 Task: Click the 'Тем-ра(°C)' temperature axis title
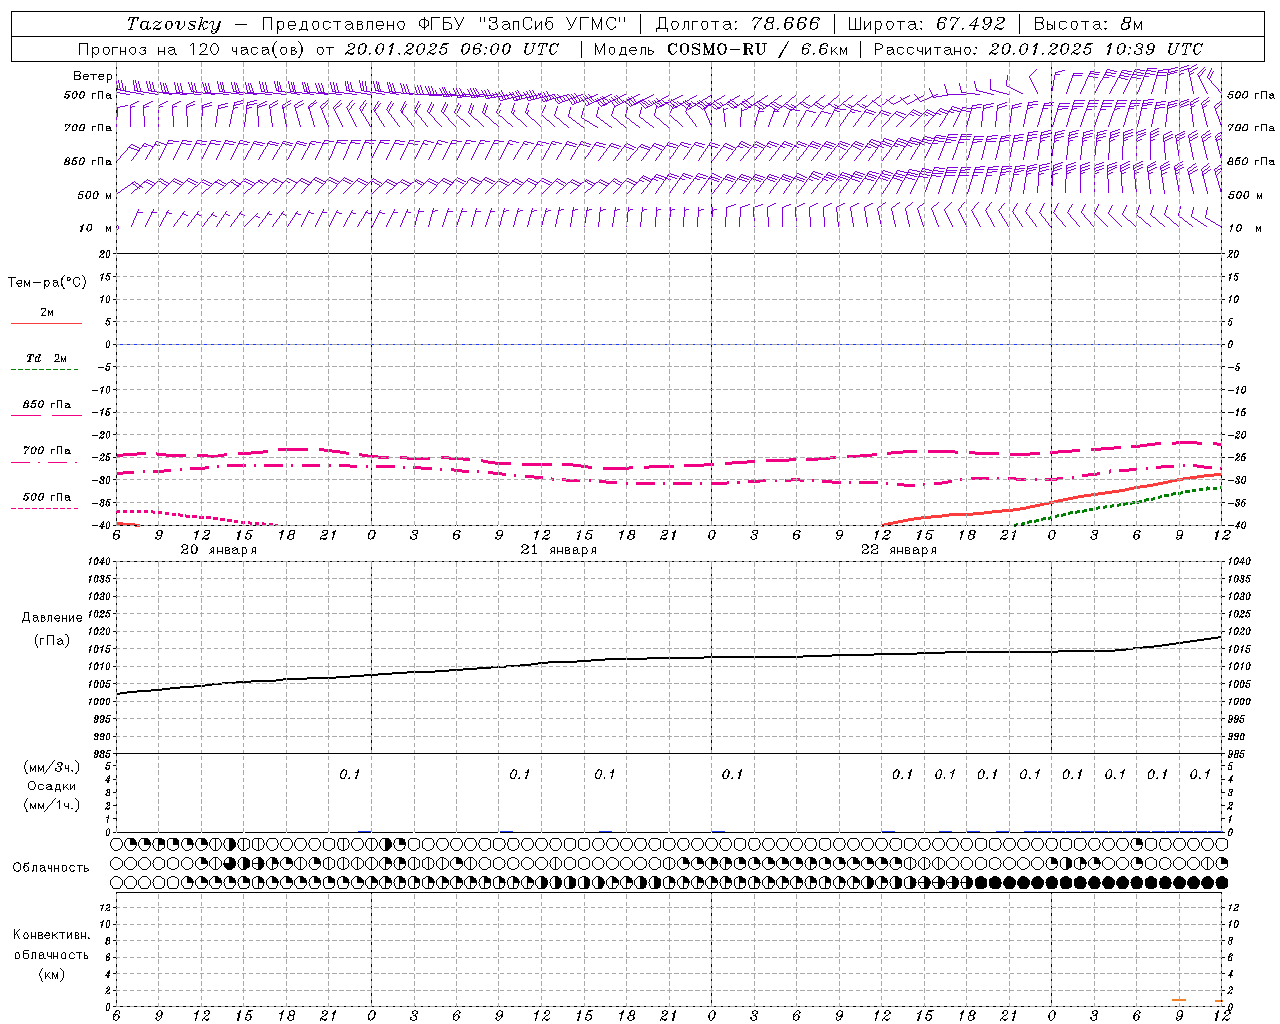(47, 283)
